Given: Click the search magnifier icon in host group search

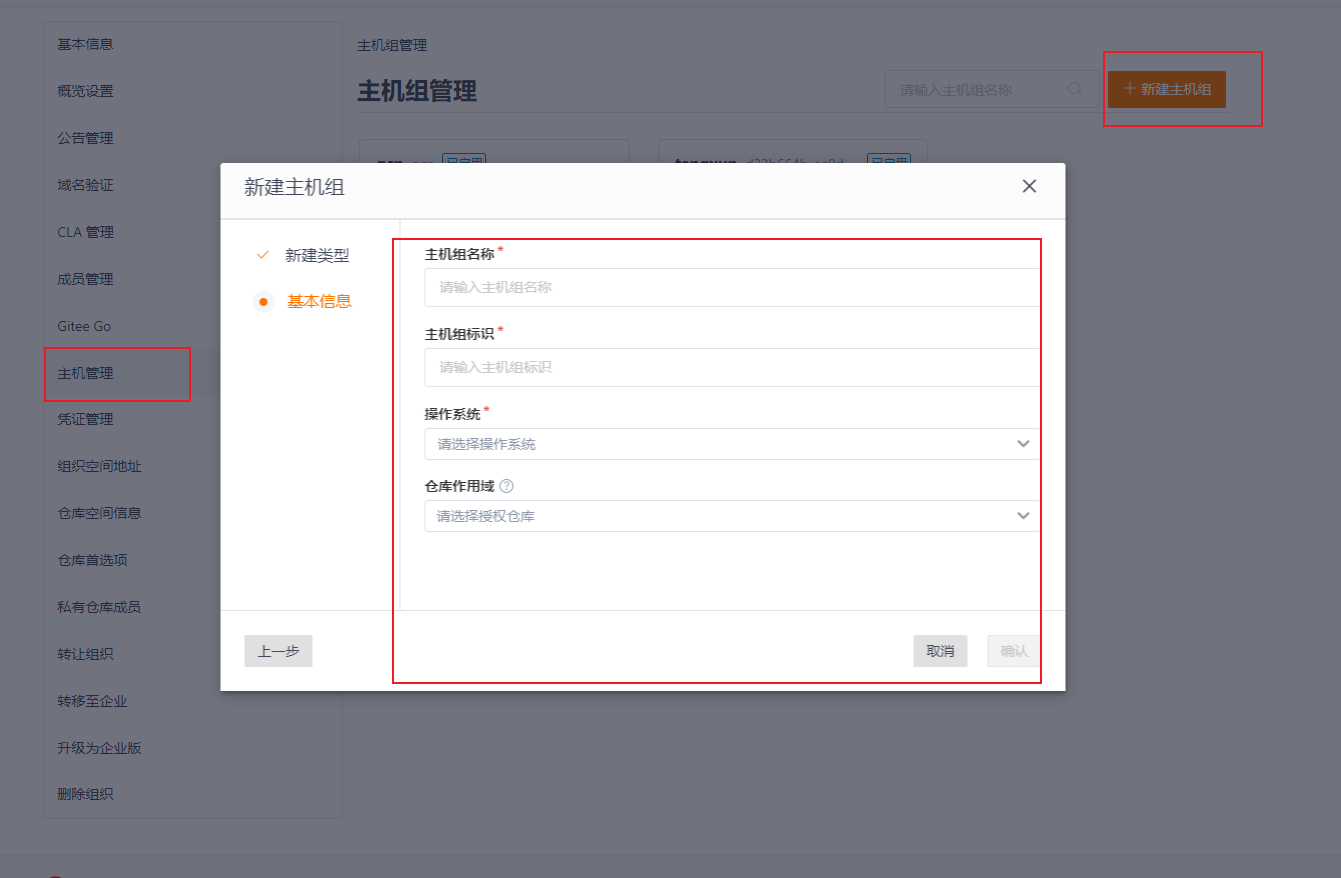Looking at the screenshot, I should coord(1076,89).
